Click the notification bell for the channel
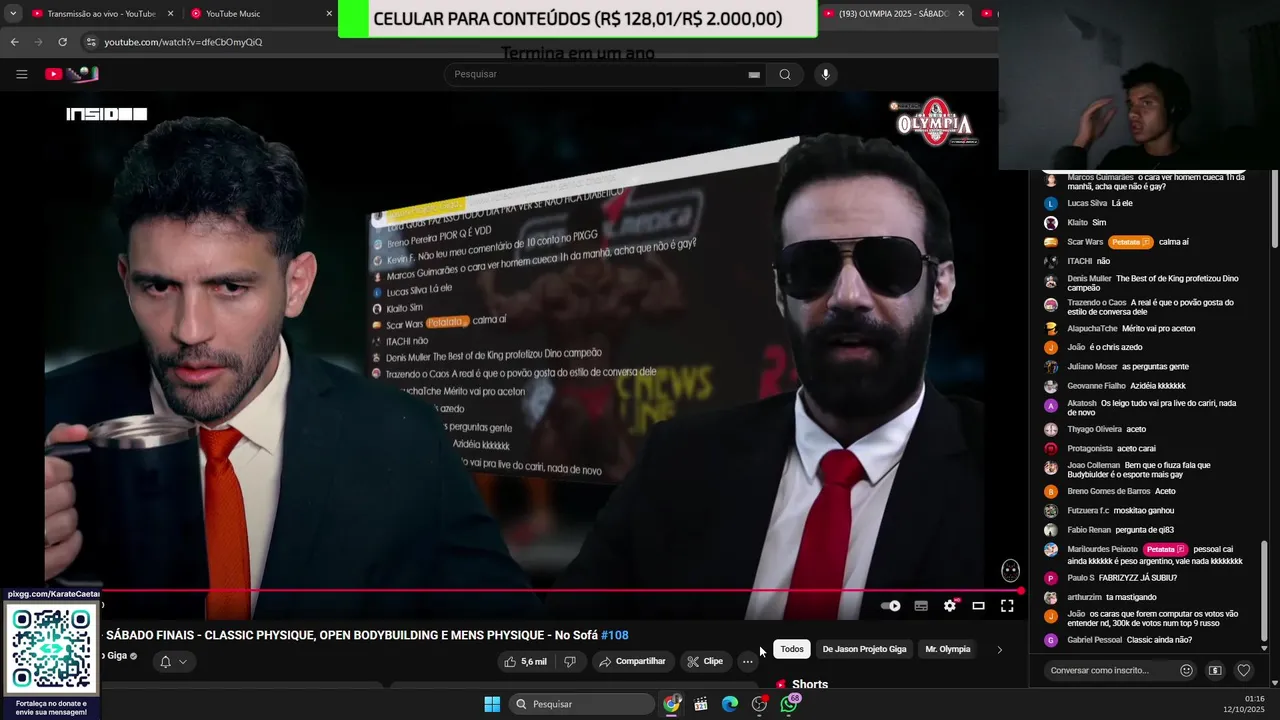The height and width of the screenshot is (720, 1280). pos(165,661)
